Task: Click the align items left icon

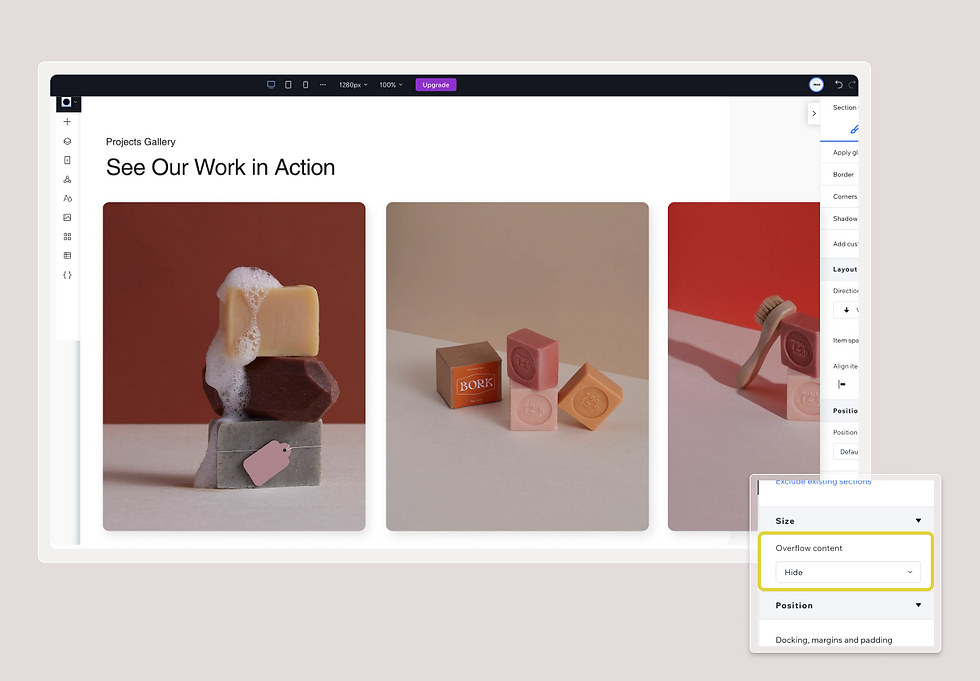Action: (x=842, y=384)
